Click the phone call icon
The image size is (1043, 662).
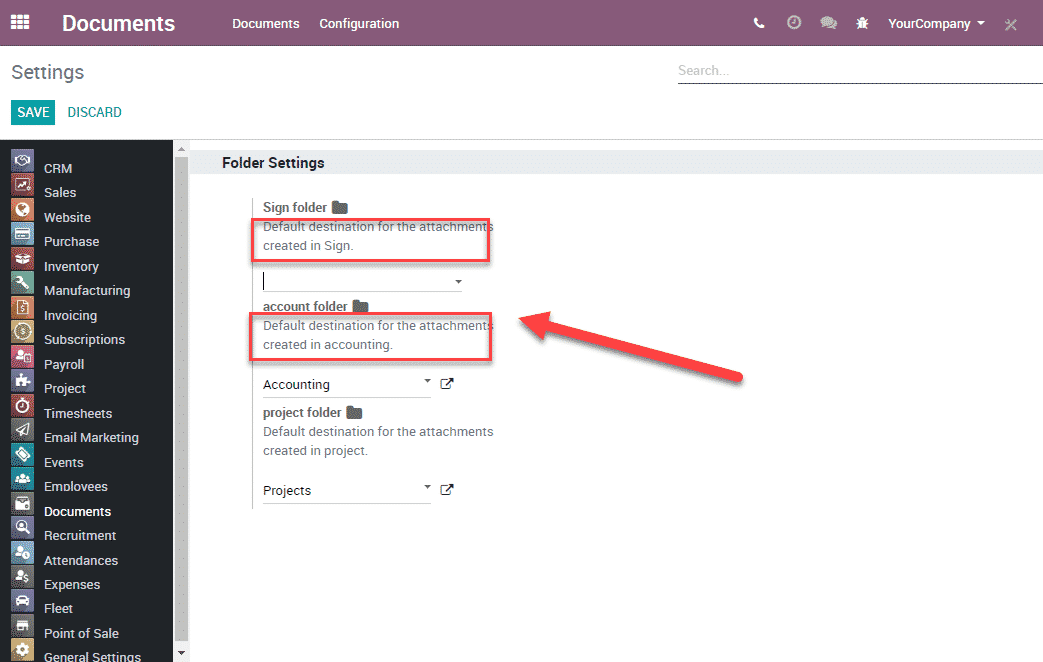(x=759, y=23)
